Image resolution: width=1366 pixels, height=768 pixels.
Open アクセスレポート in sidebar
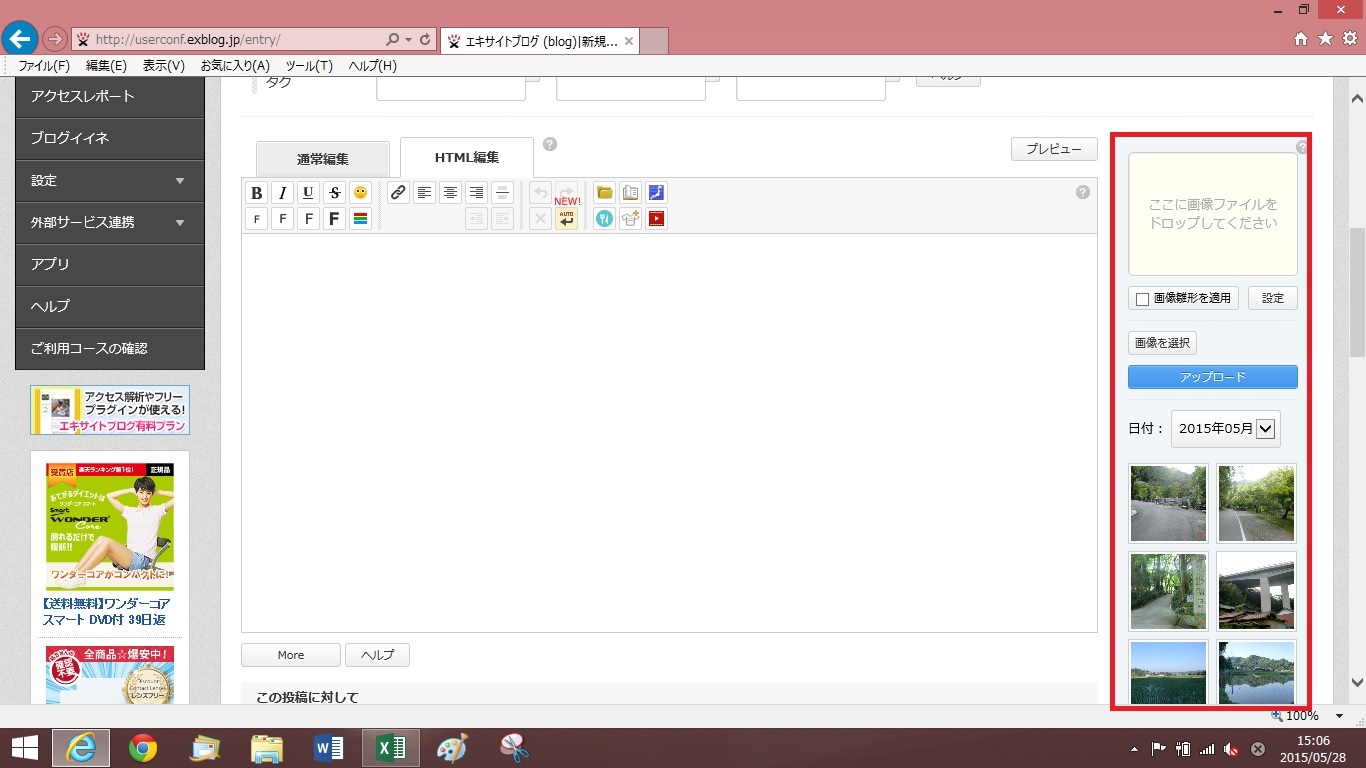[110, 97]
